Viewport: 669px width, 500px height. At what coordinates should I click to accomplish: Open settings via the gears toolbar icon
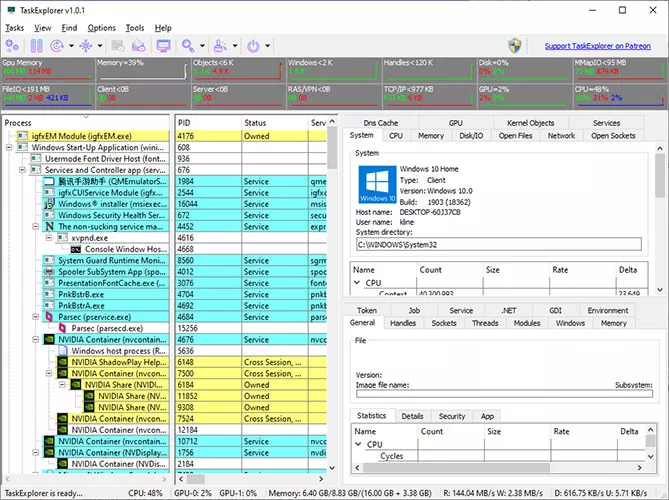coord(12,46)
